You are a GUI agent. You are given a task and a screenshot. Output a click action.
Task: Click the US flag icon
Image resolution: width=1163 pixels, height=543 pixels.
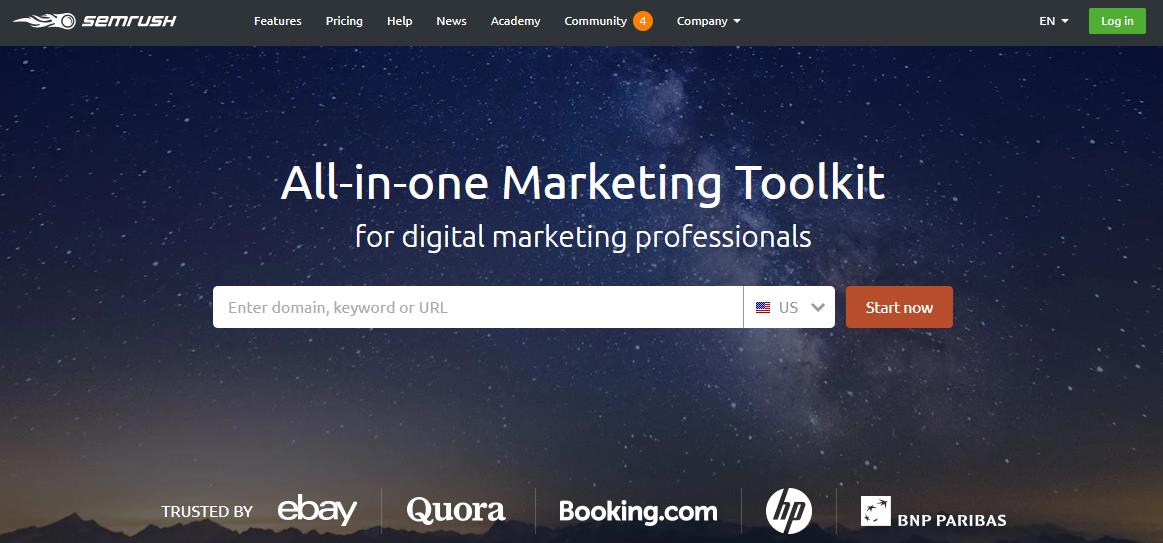[762, 307]
